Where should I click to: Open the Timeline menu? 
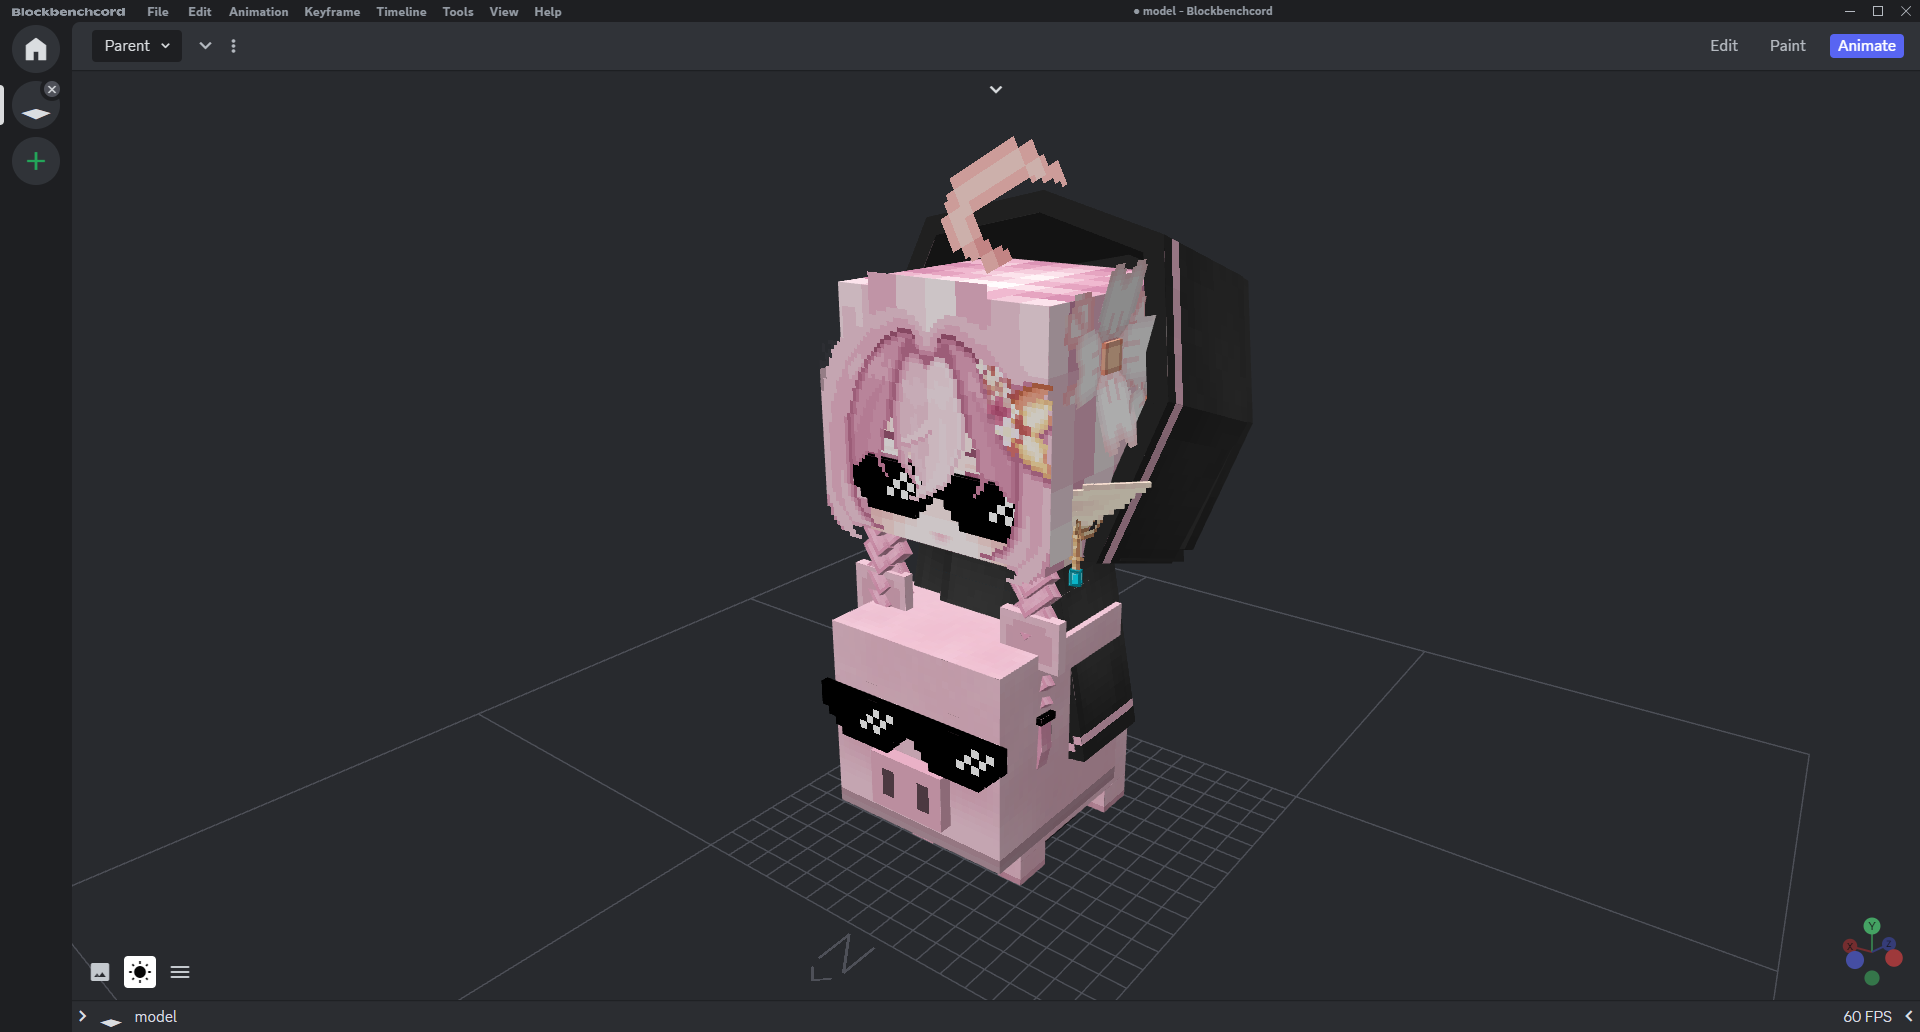pyautogui.click(x=401, y=12)
